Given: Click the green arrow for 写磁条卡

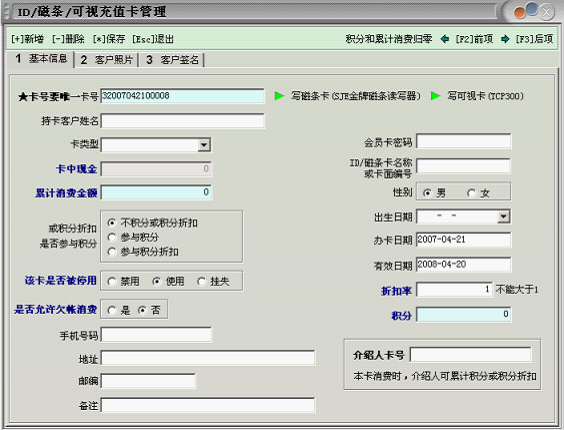Looking at the screenshot, I should pos(279,96).
